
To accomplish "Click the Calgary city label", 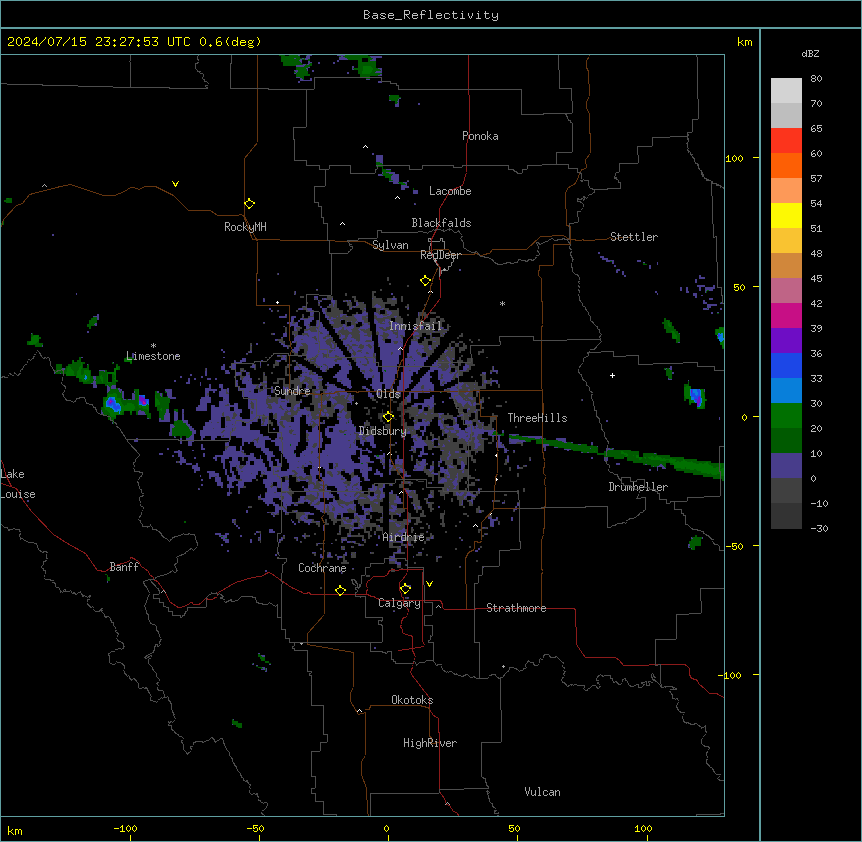I will point(399,603).
